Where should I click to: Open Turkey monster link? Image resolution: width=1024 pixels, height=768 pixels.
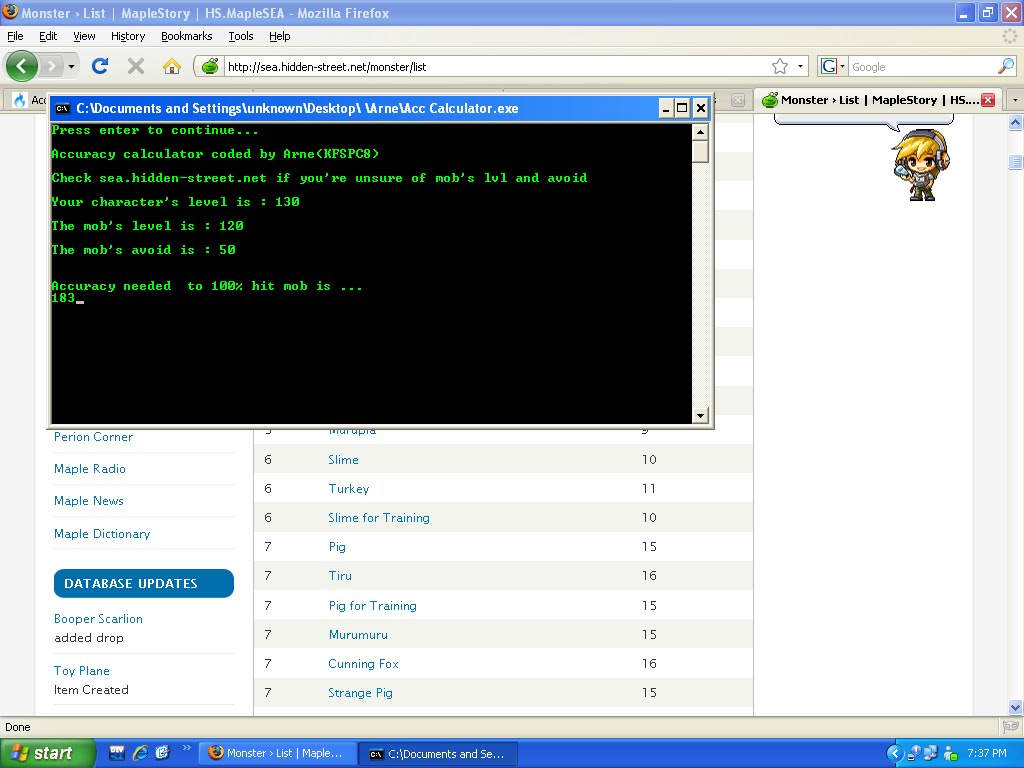click(x=349, y=488)
